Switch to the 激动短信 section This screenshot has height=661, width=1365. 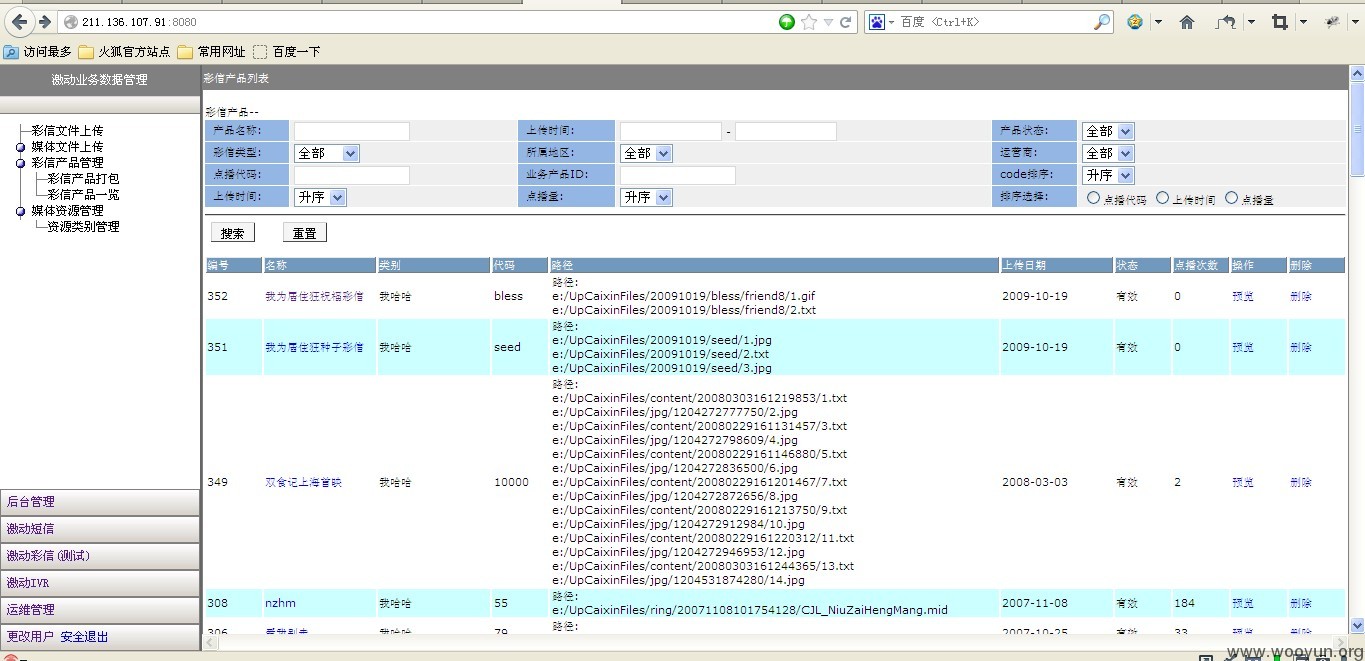[x=100, y=529]
